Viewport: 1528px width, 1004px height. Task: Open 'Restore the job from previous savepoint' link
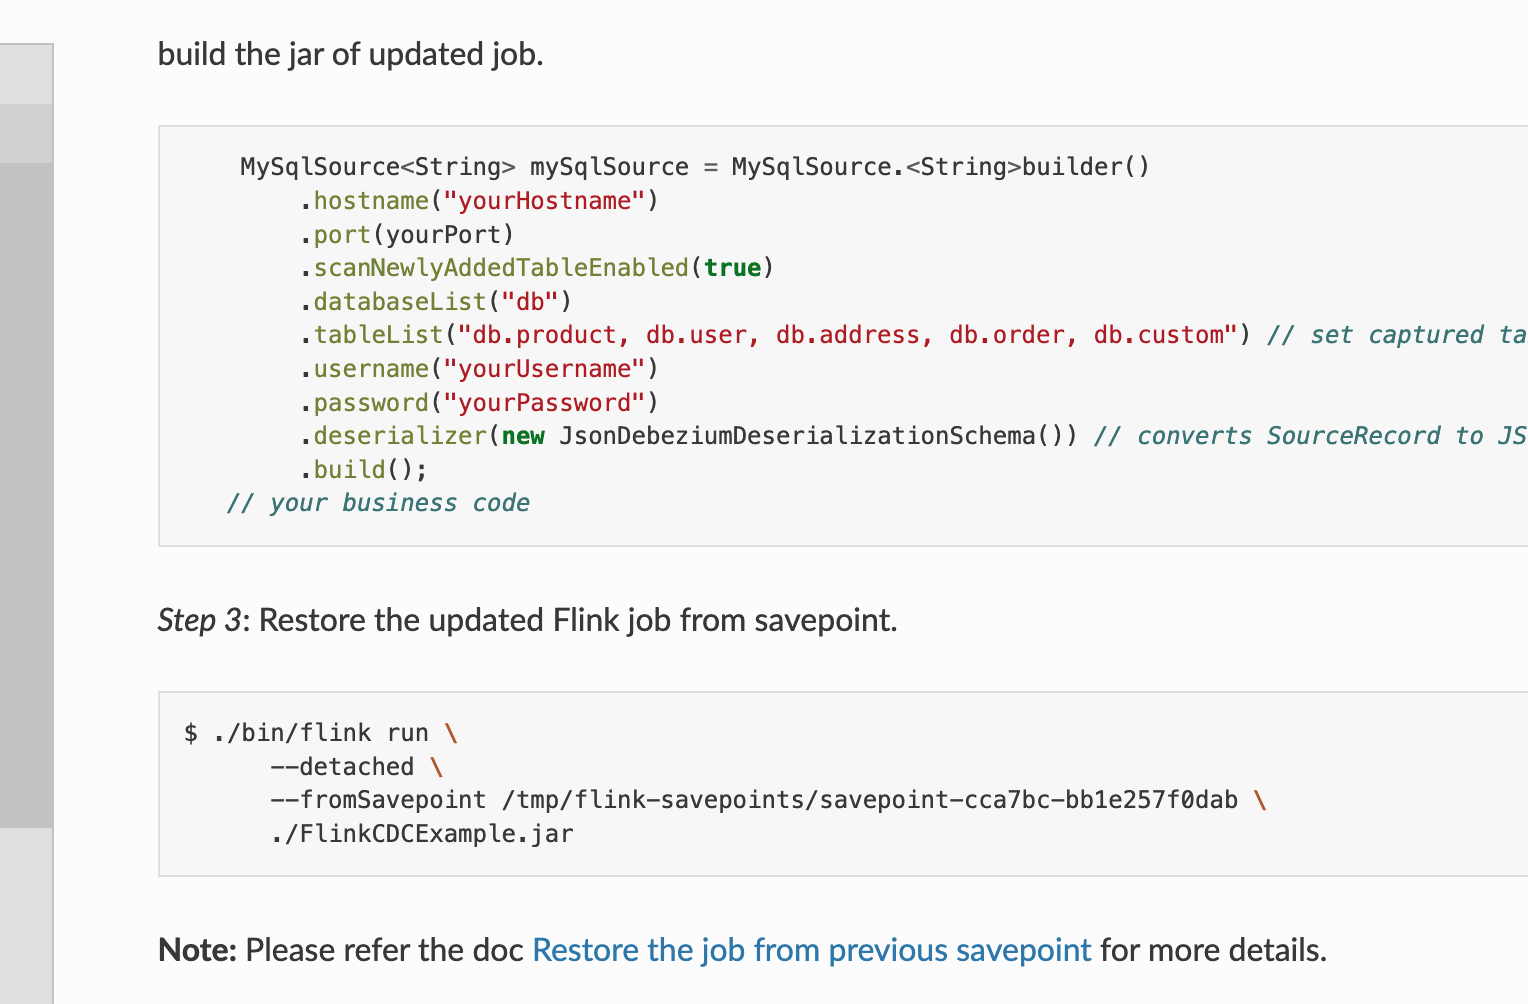(x=811, y=950)
